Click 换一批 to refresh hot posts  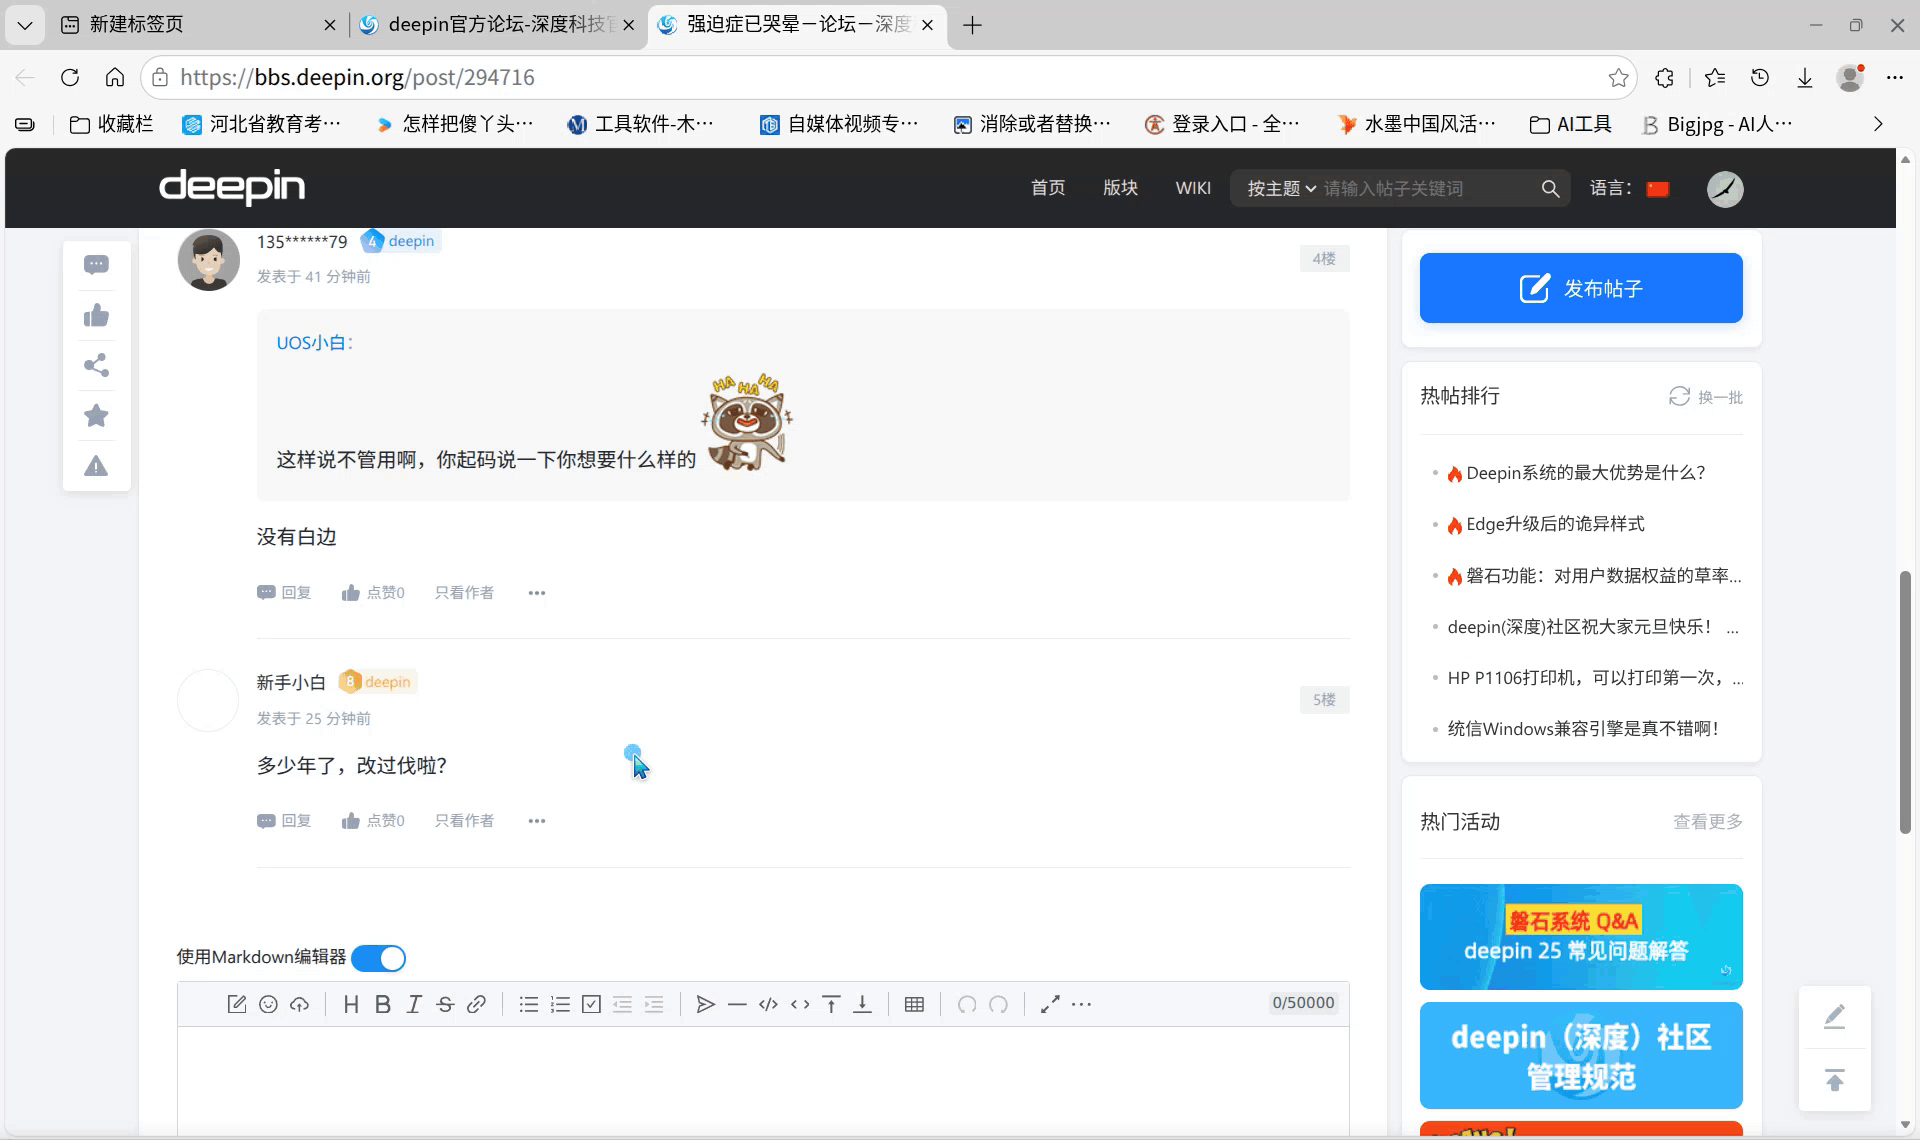point(1706,397)
